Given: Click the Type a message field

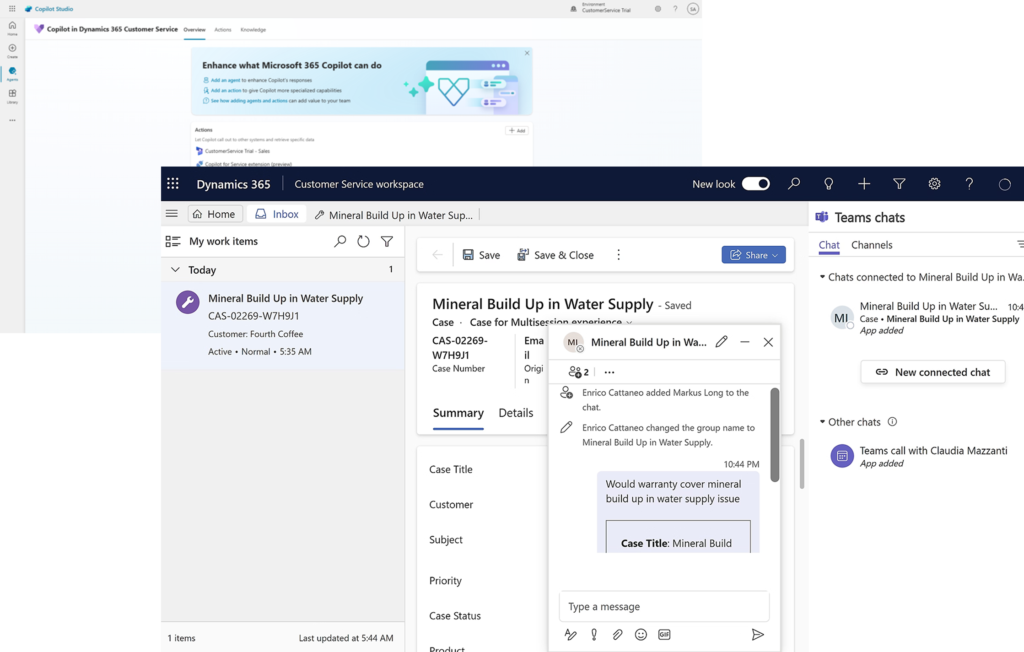Looking at the screenshot, I should [x=663, y=607].
